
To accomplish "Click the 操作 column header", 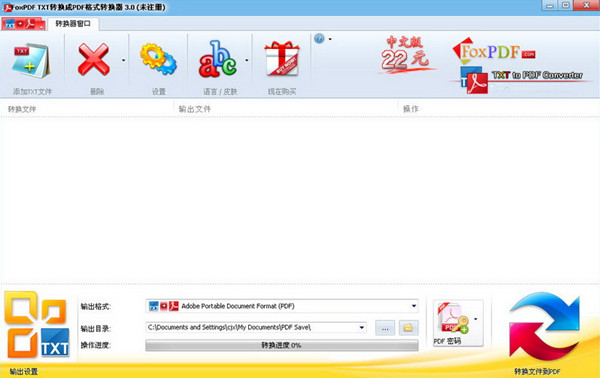I will (411, 109).
